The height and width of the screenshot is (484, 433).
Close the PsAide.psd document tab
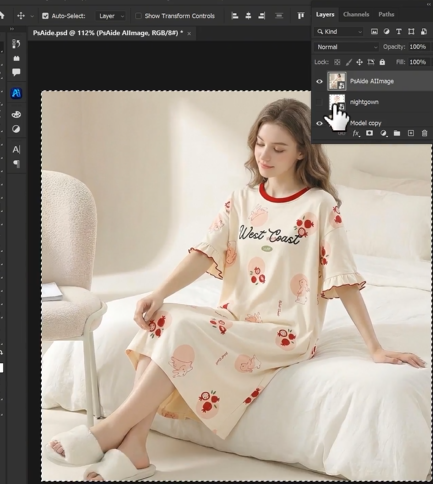189,33
